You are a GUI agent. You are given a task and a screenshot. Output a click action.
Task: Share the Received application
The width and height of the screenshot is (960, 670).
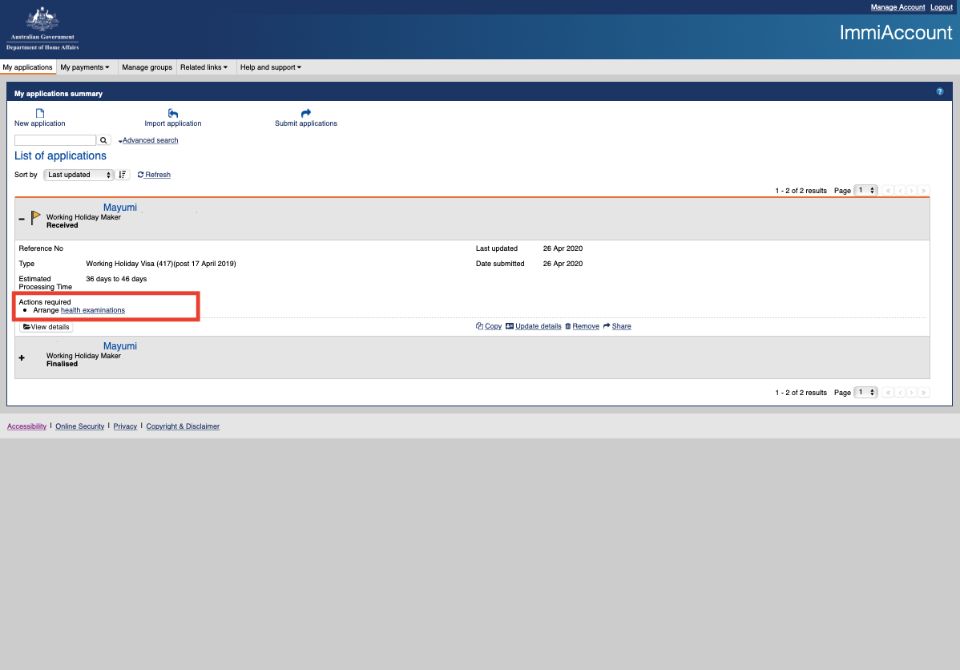point(617,326)
